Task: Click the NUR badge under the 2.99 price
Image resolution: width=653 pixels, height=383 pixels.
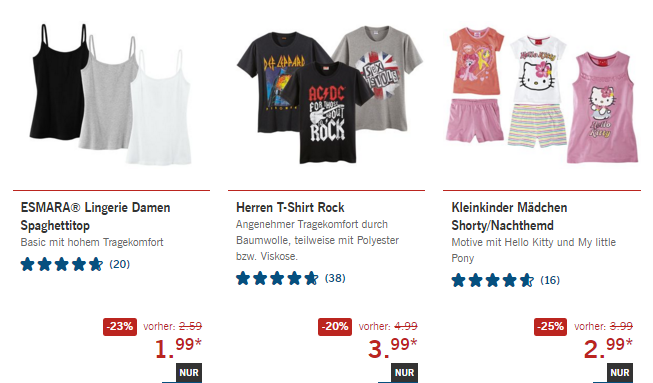Action: [x=620, y=373]
